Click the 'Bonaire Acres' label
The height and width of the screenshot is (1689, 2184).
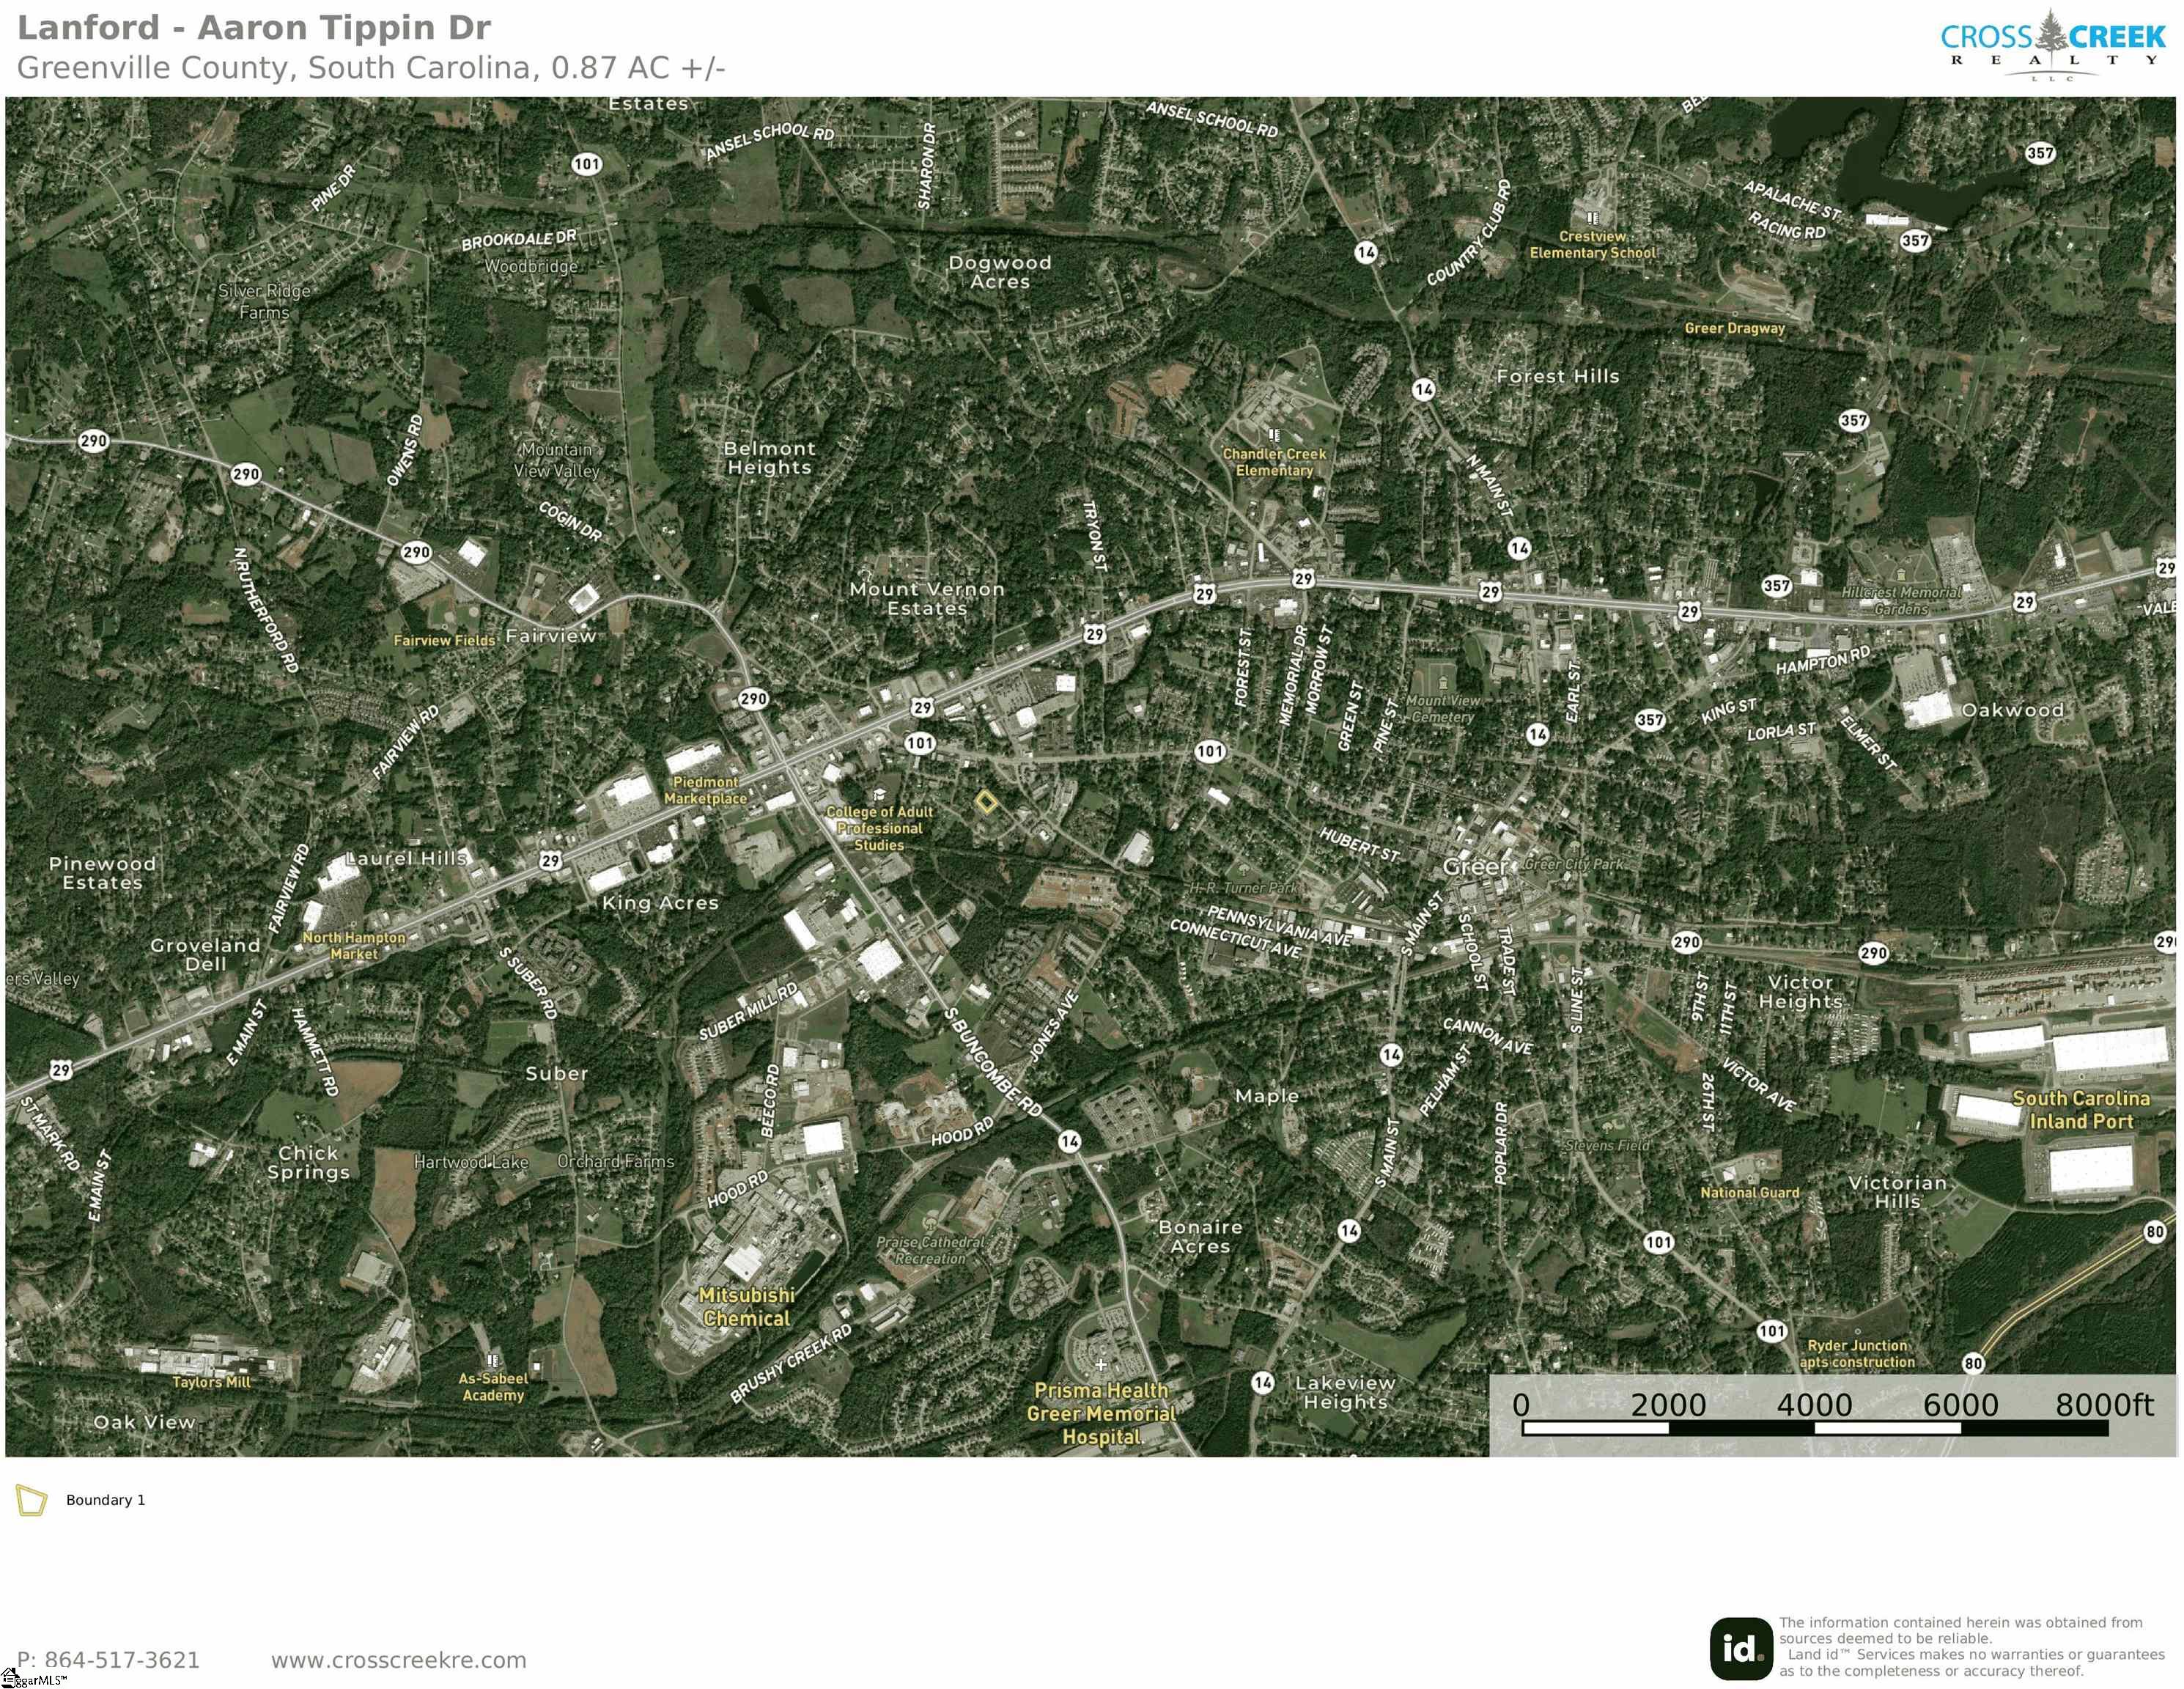point(1200,1236)
